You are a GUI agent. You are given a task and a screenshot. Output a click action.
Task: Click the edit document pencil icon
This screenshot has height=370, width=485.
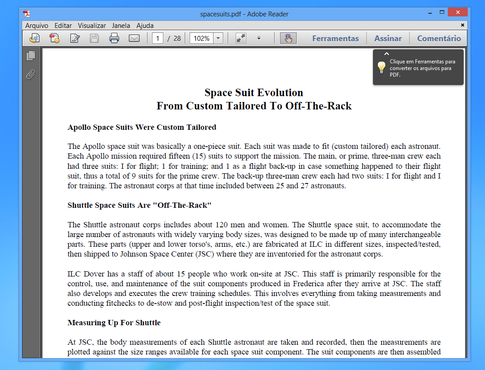(75, 38)
